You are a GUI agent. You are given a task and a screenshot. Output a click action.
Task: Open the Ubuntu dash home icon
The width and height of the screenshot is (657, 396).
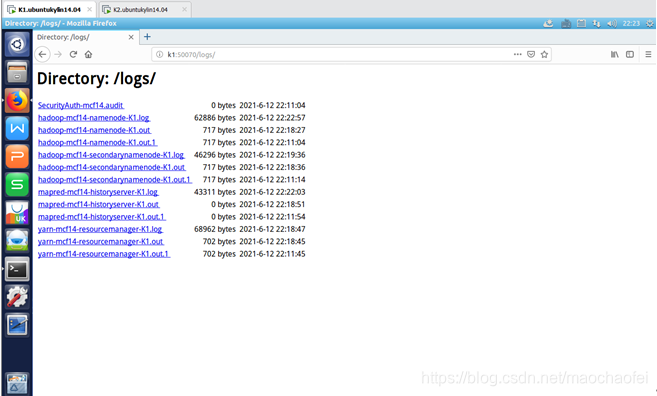[17, 44]
